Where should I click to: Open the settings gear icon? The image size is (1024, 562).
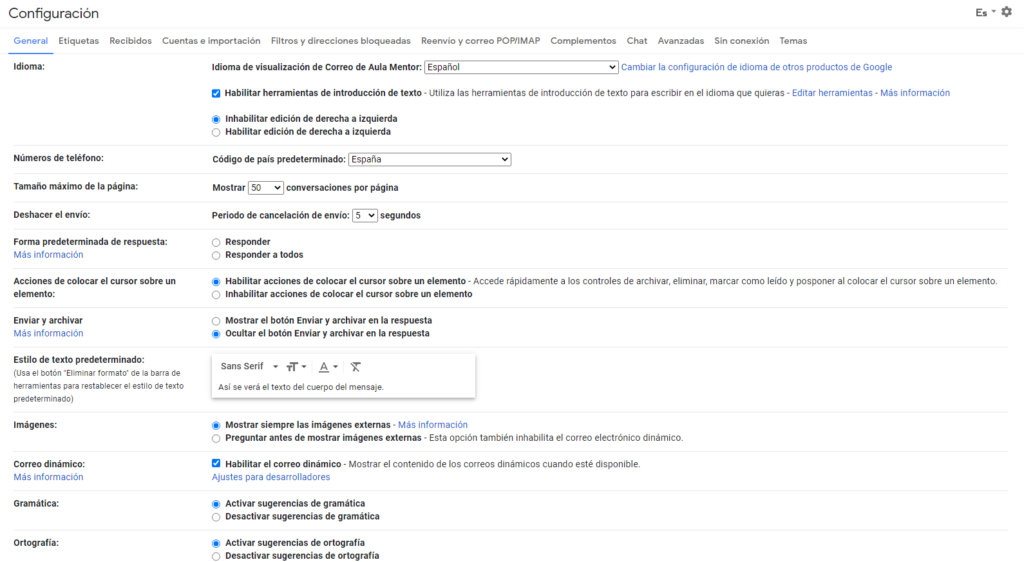pyautogui.click(x=1006, y=12)
